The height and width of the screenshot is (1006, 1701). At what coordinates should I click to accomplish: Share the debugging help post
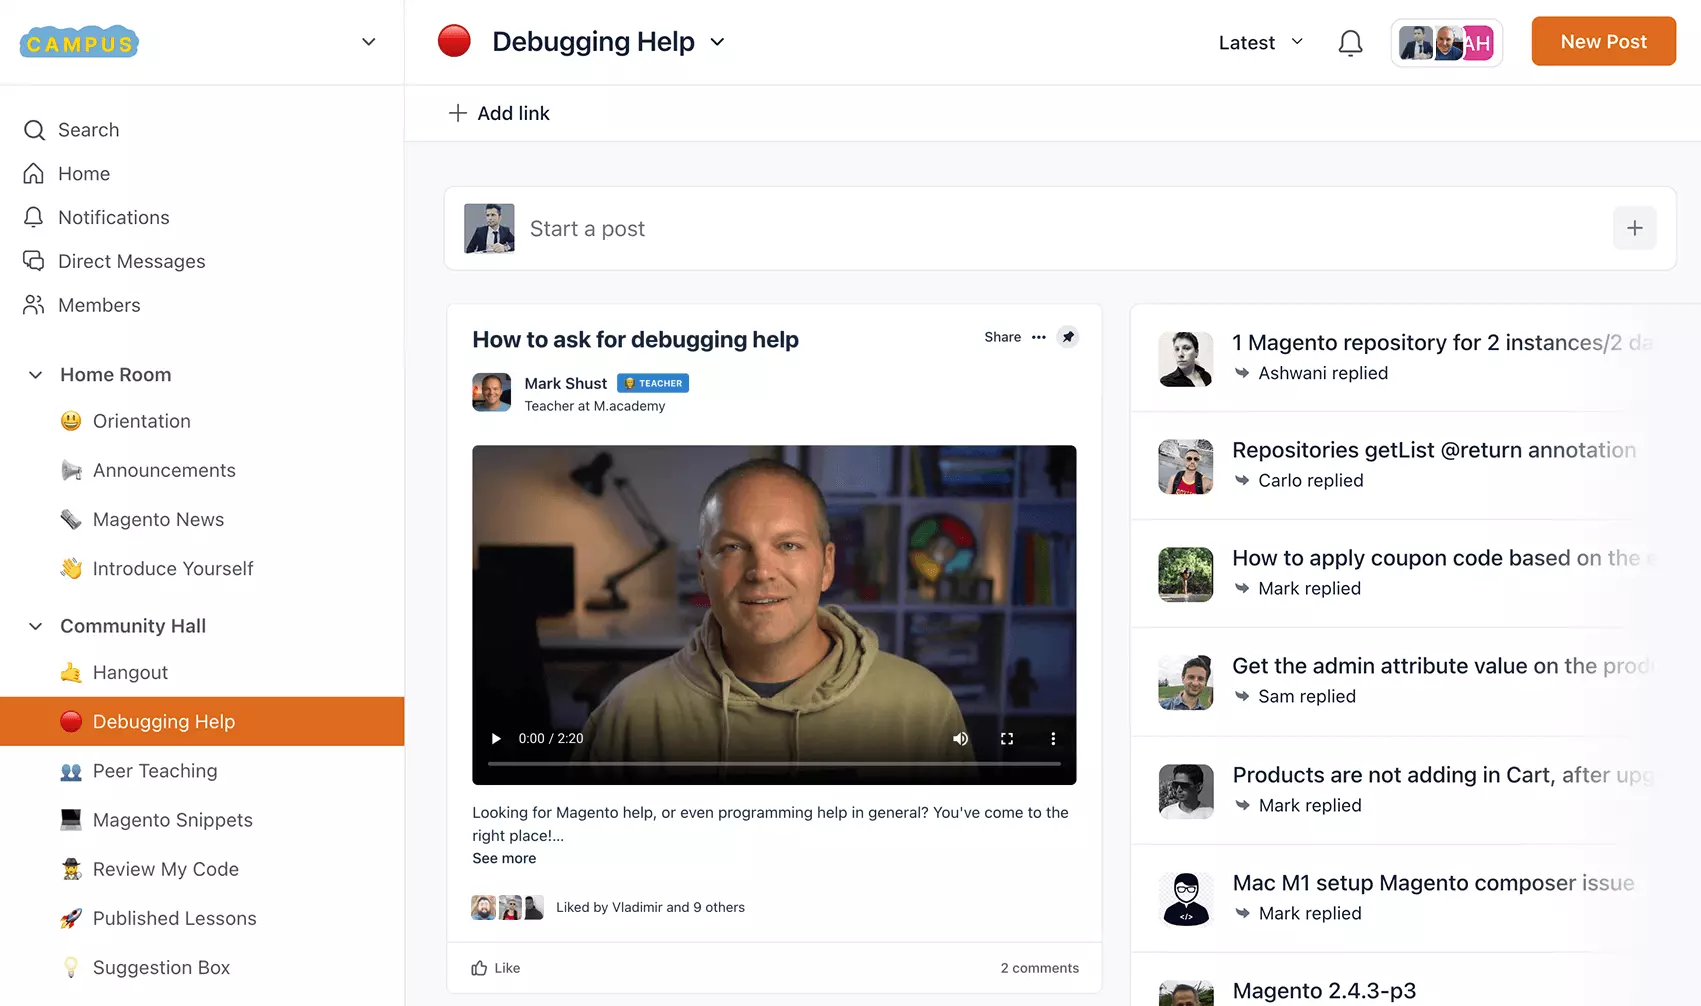pyautogui.click(x=1002, y=337)
